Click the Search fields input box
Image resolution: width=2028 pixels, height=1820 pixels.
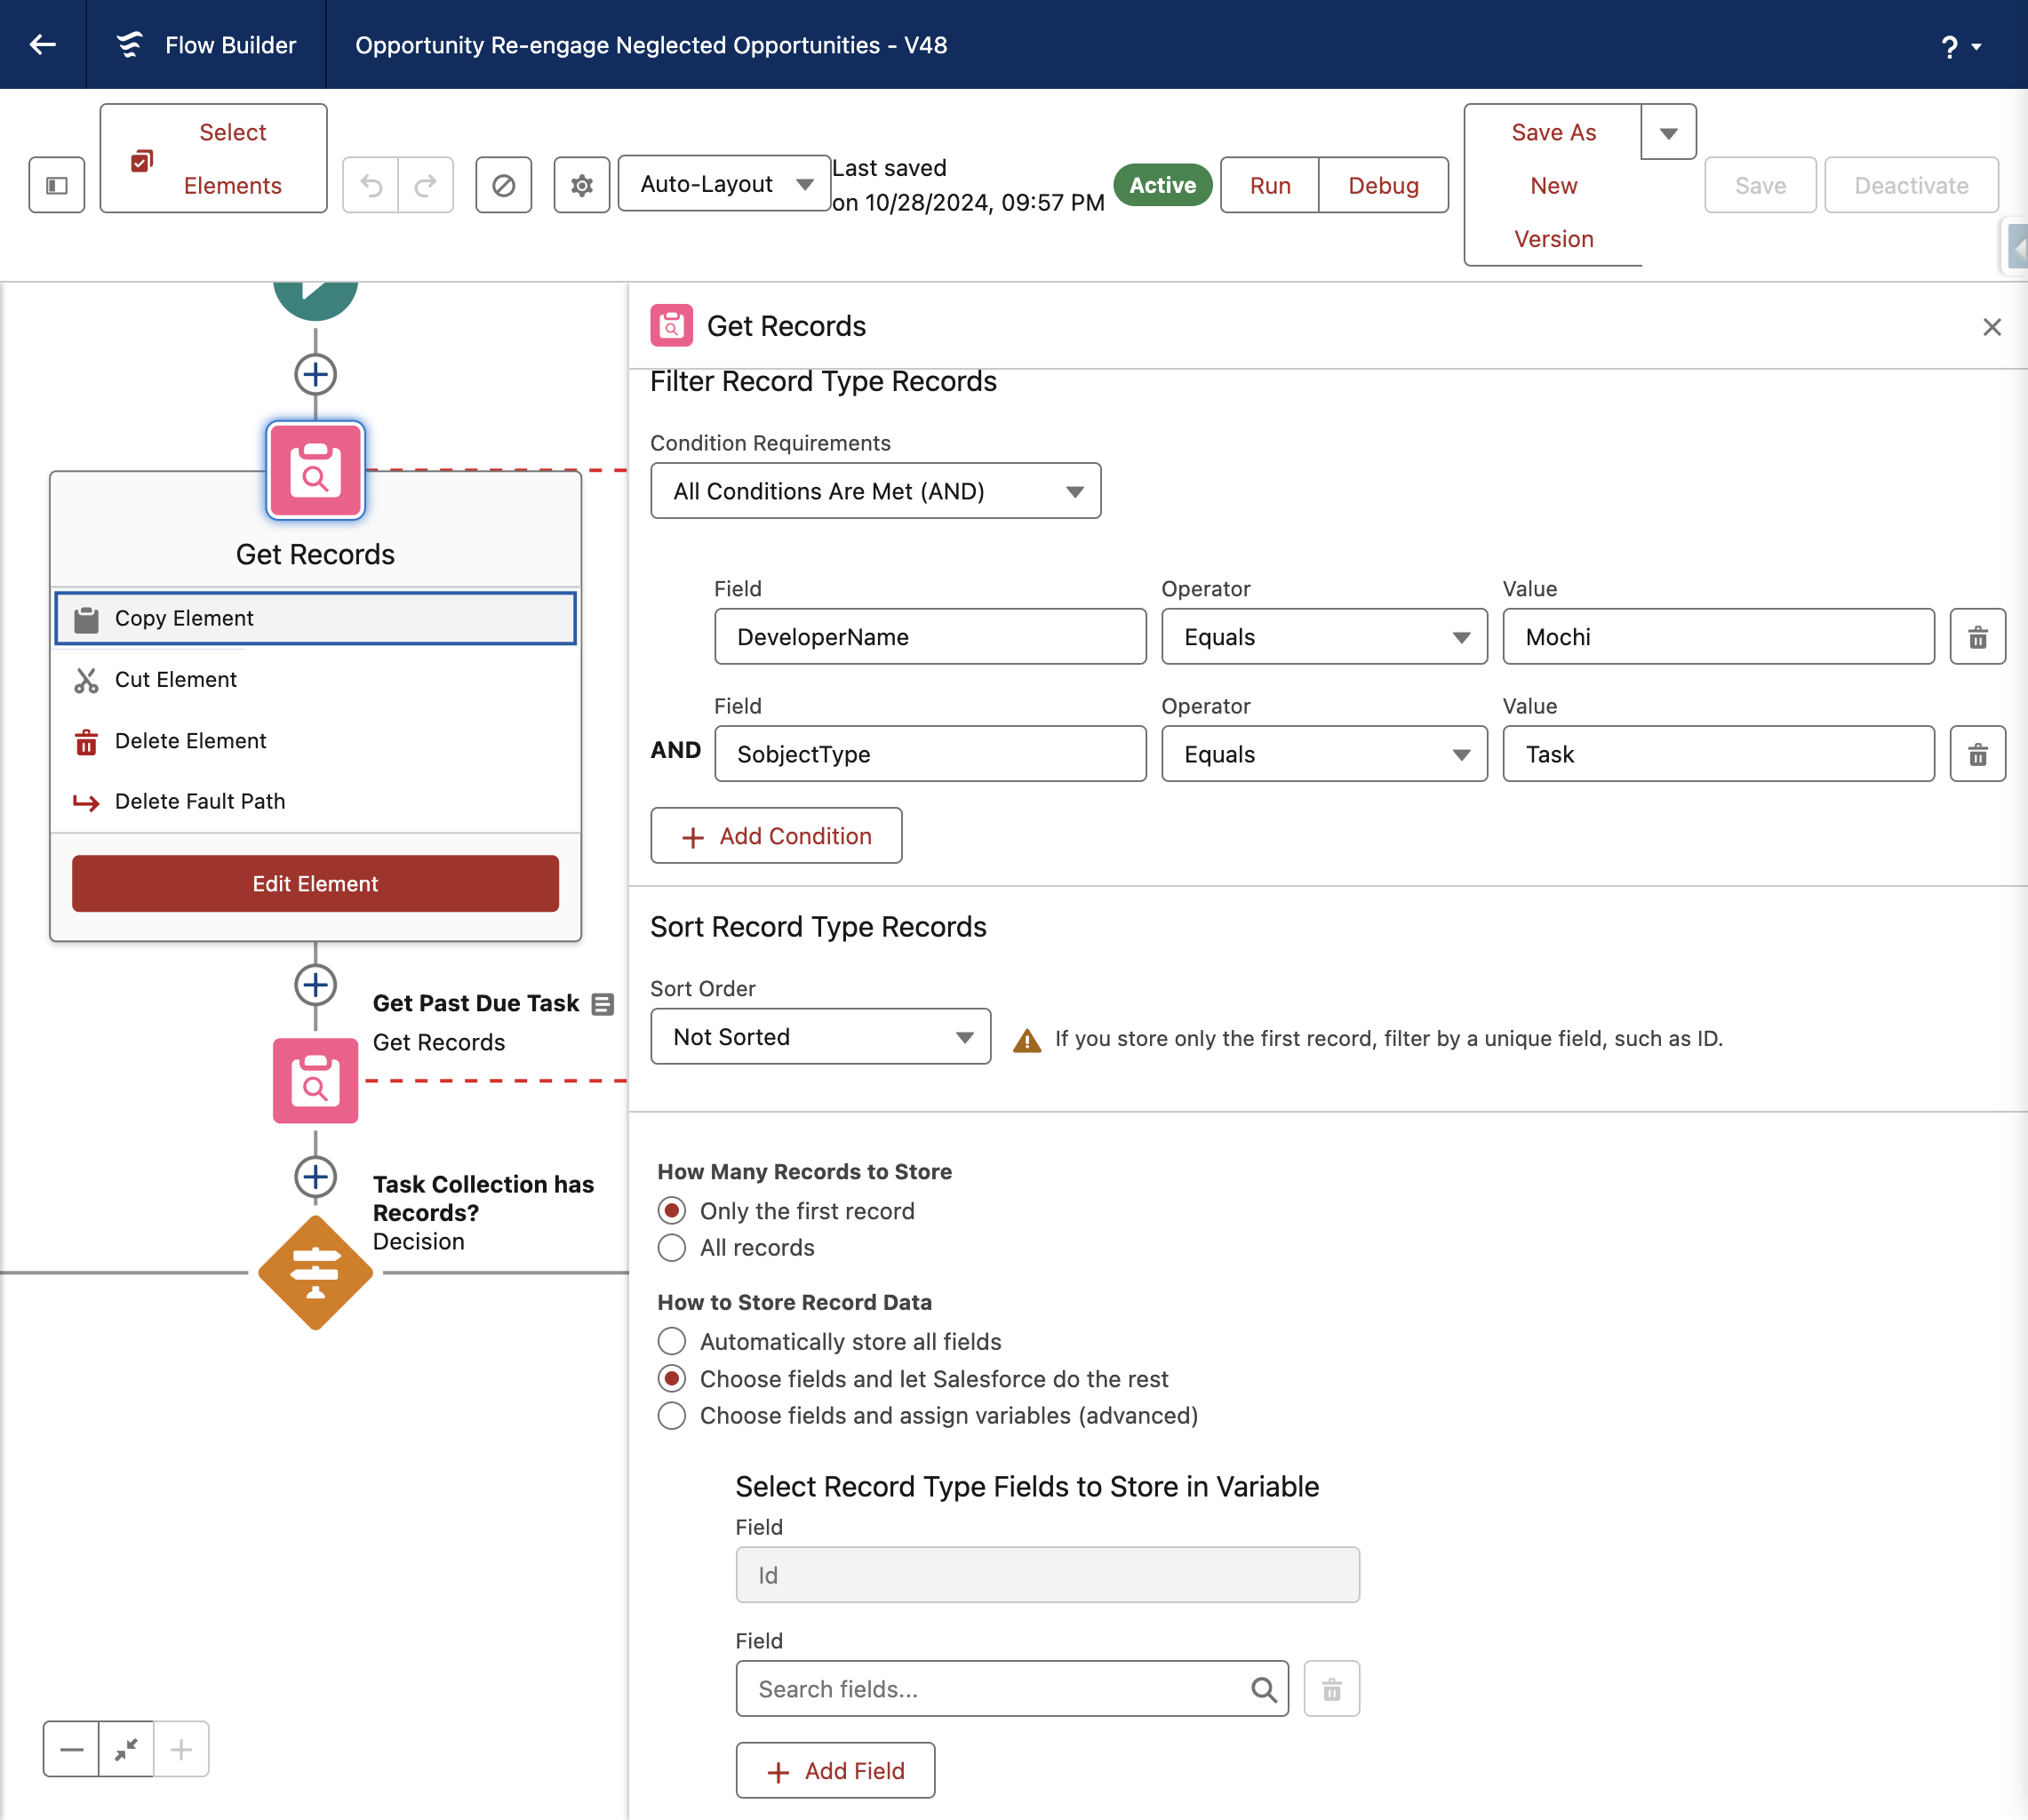pos(1012,1689)
